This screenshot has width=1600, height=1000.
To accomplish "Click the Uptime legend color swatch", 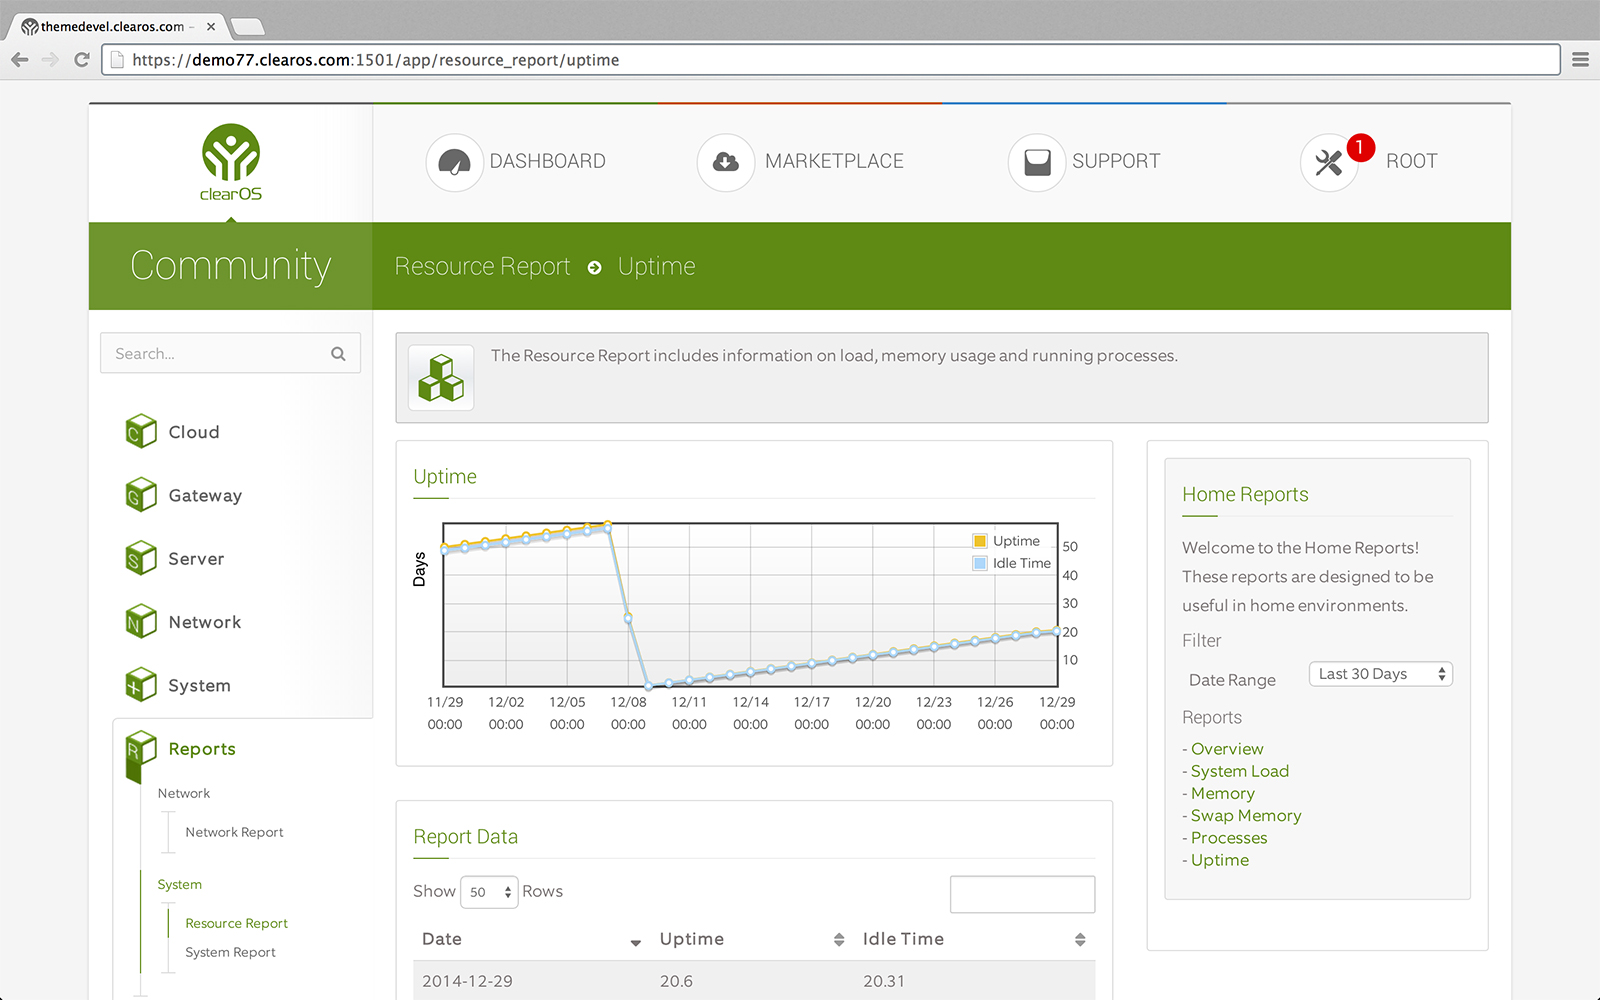I will pos(980,541).
